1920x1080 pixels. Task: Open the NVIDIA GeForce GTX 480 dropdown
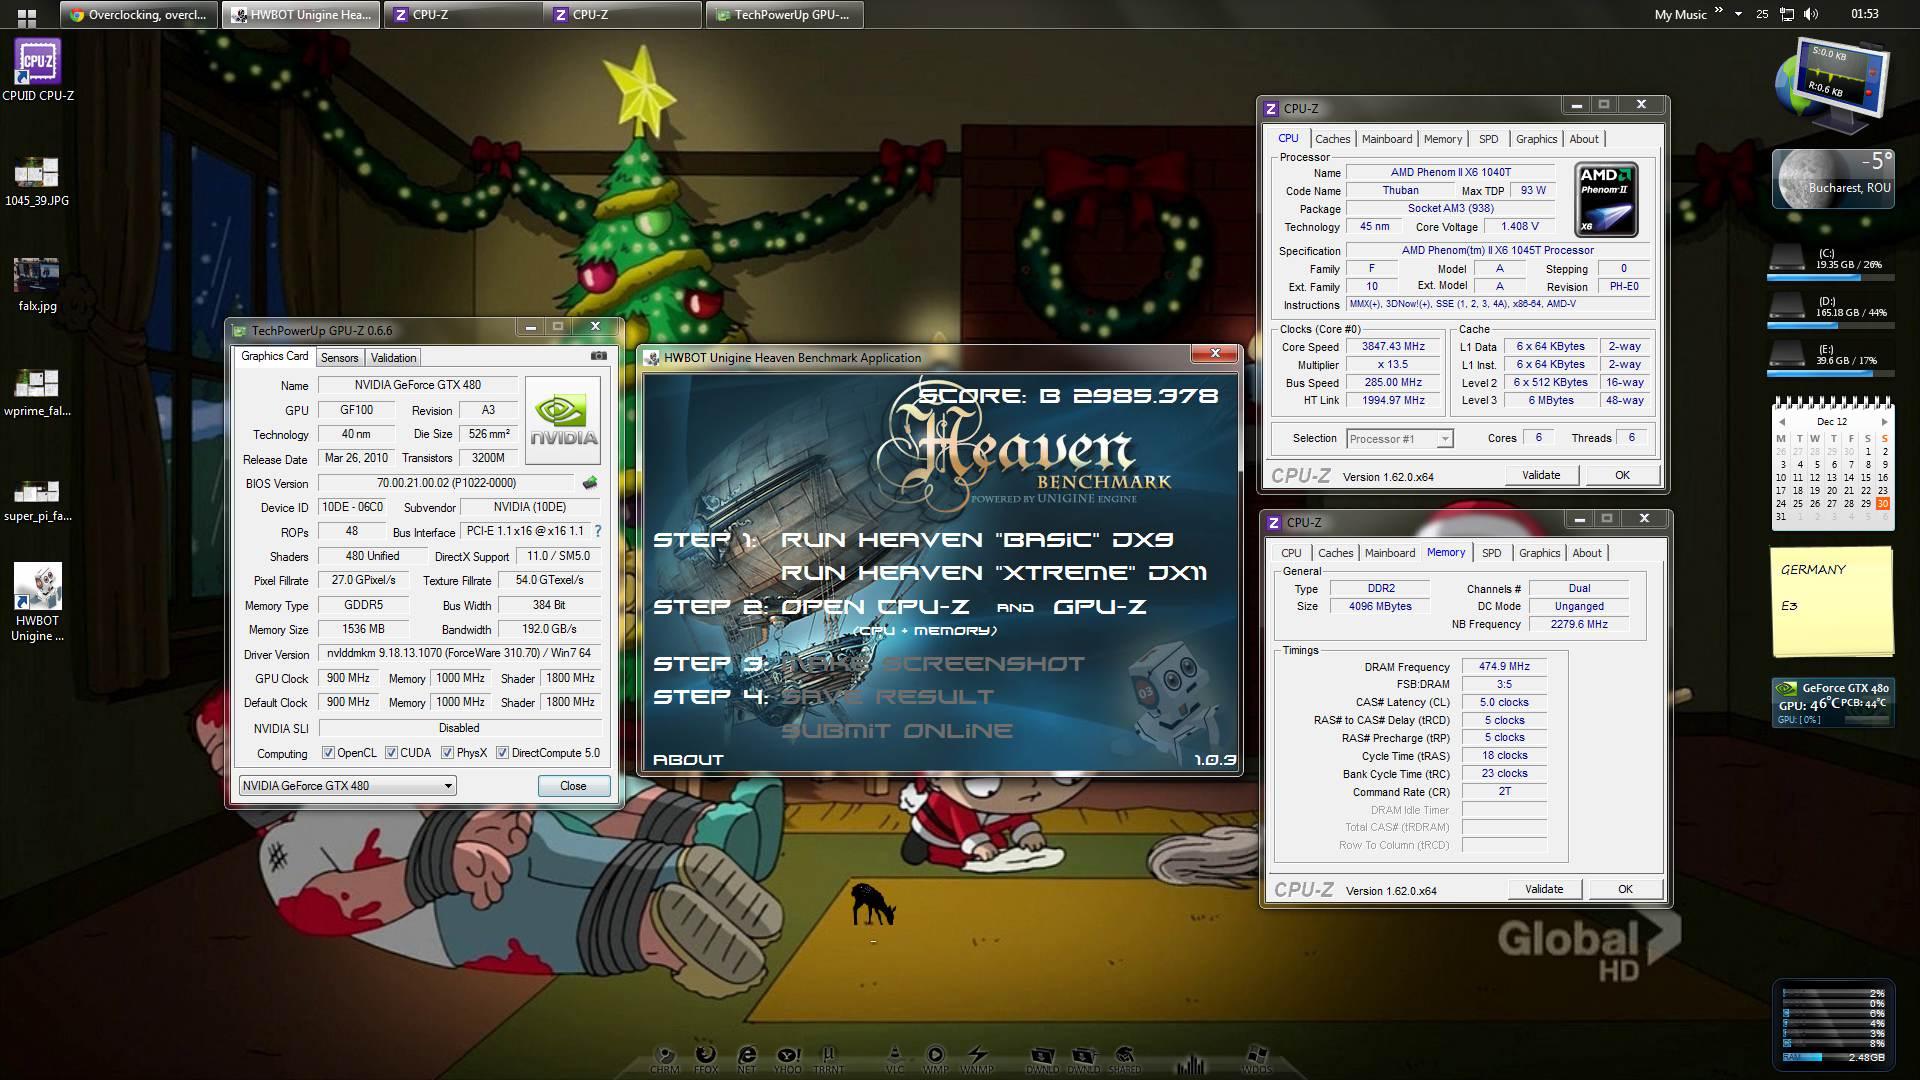point(347,786)
